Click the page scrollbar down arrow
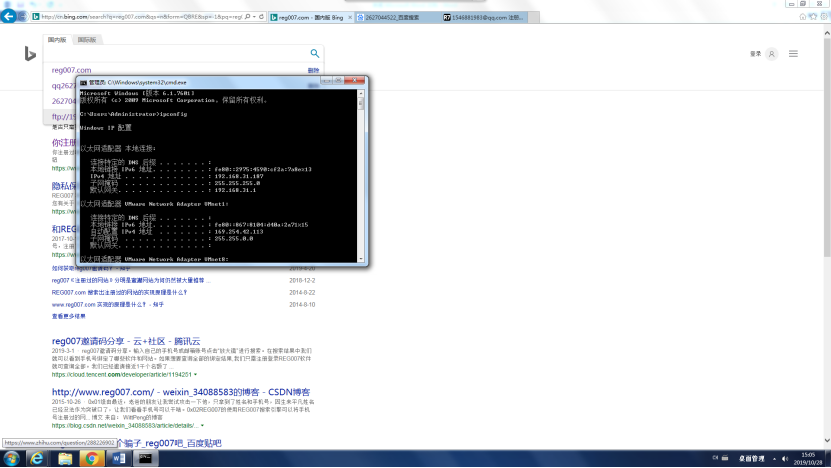The image size is (831, 468). pos(827,441)
